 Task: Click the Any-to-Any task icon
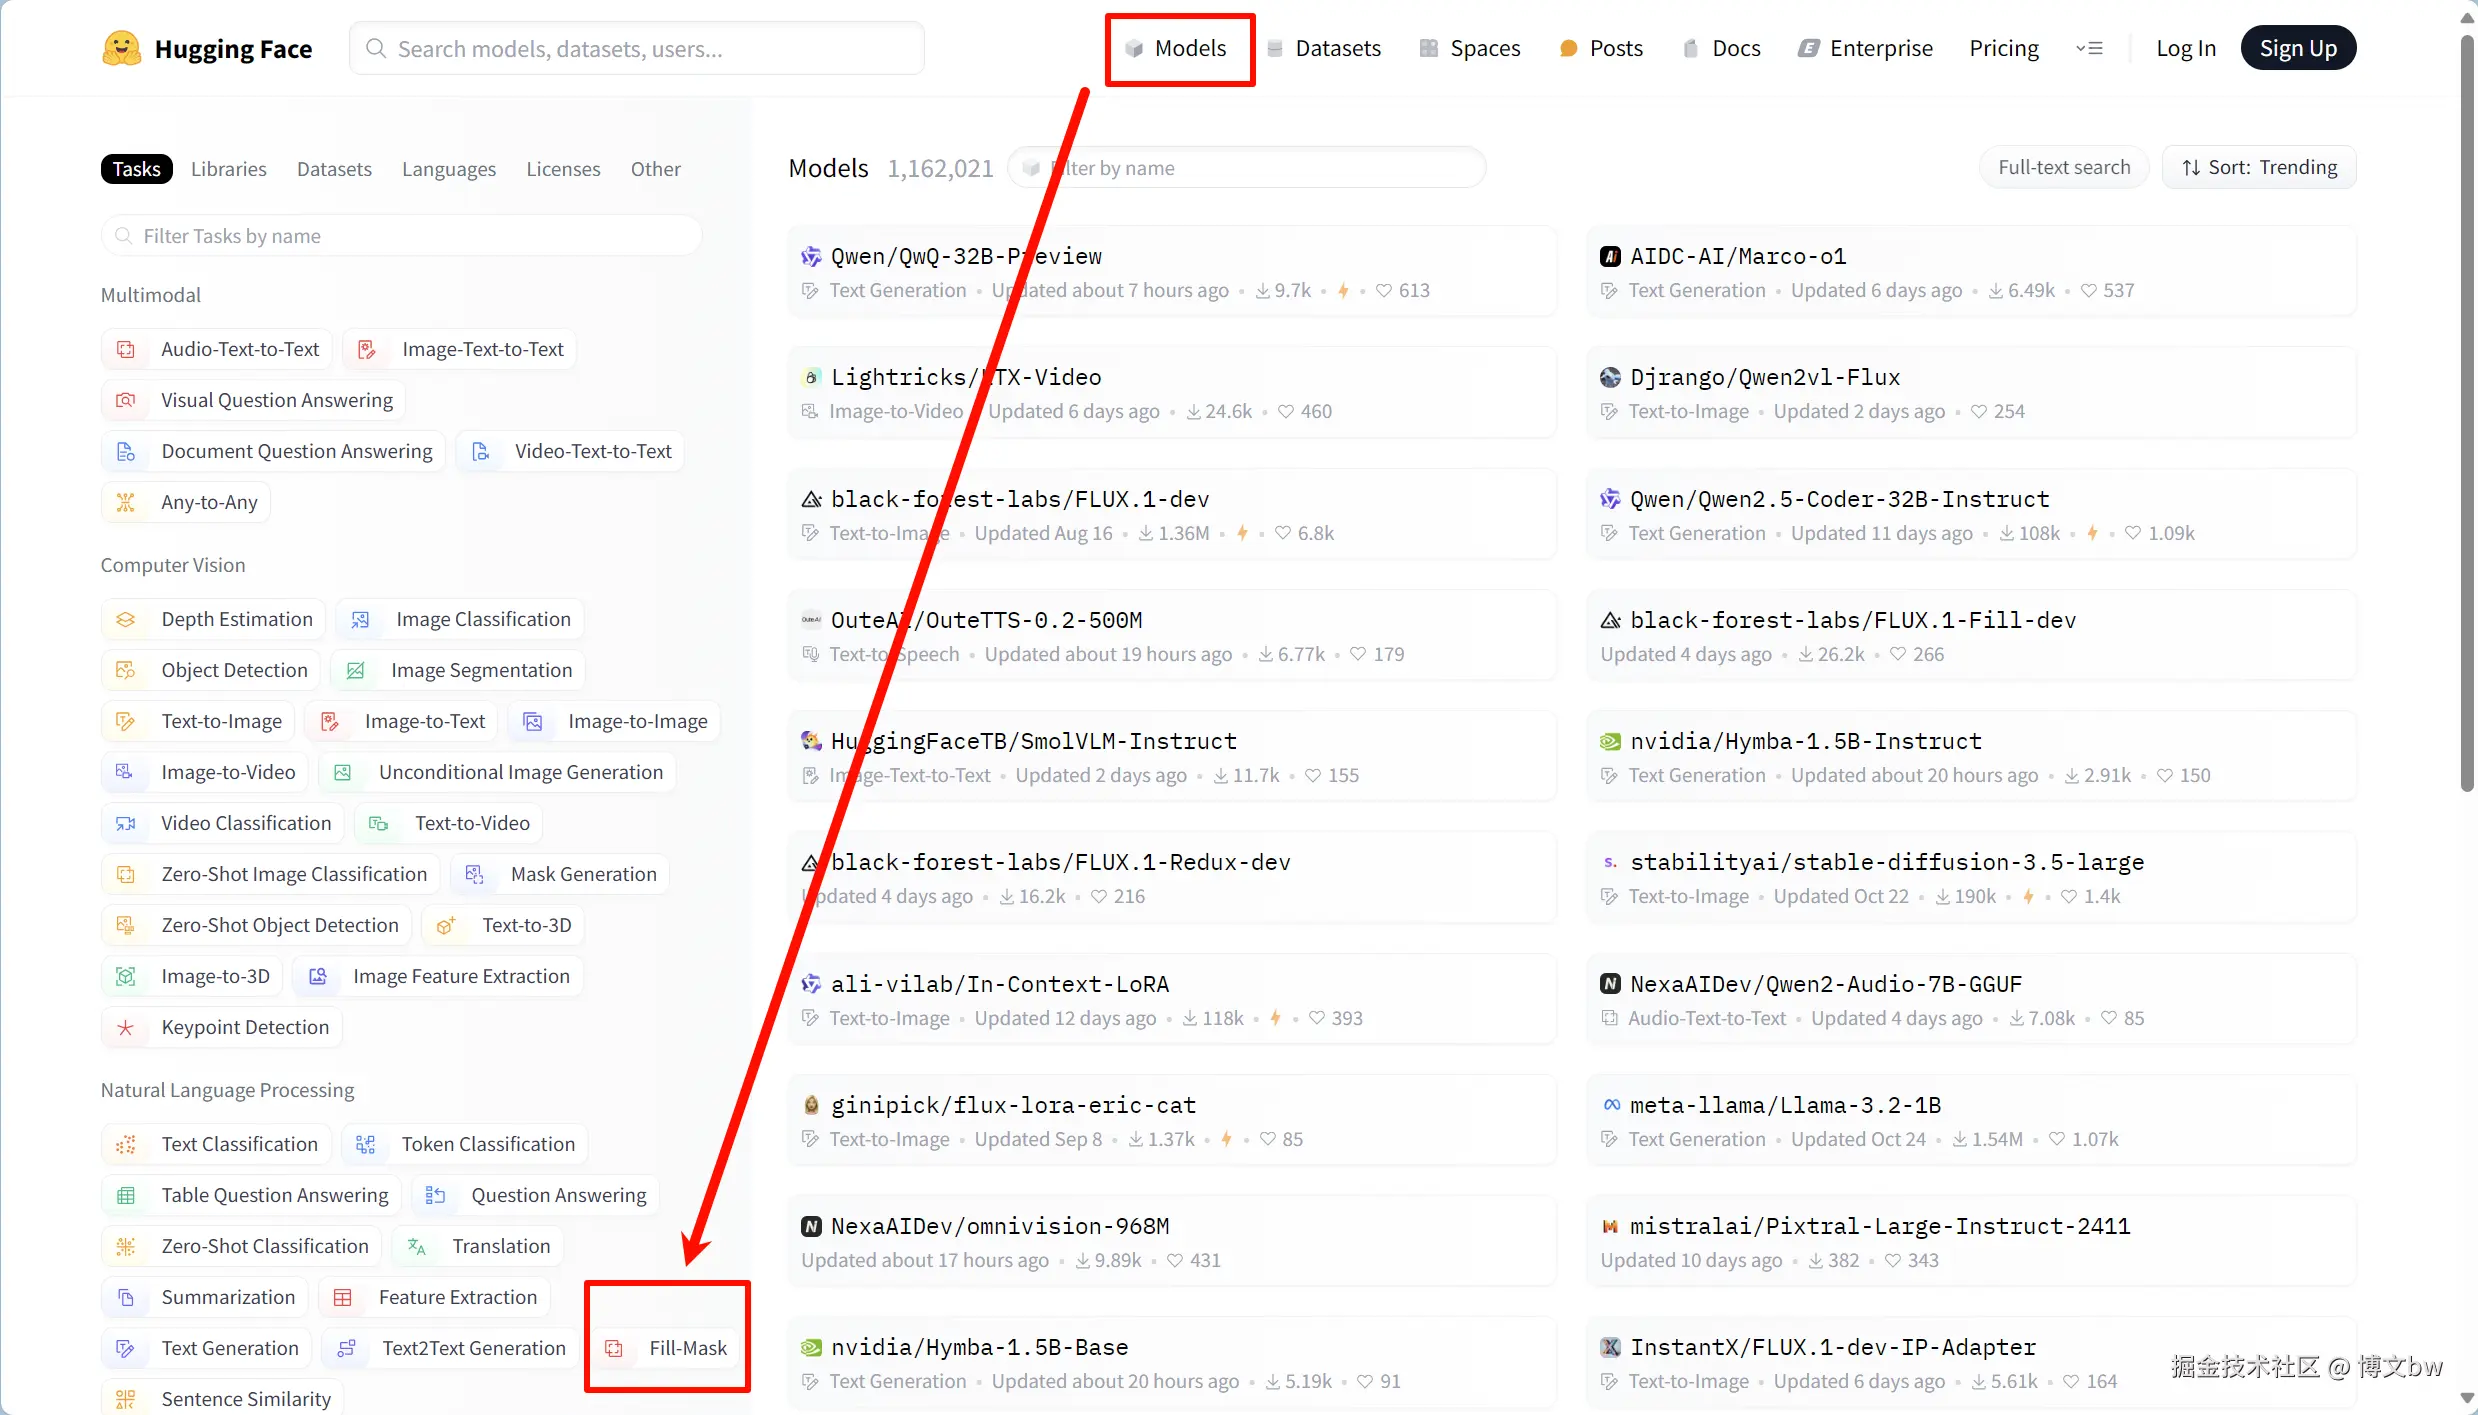(x=126, y=502)
